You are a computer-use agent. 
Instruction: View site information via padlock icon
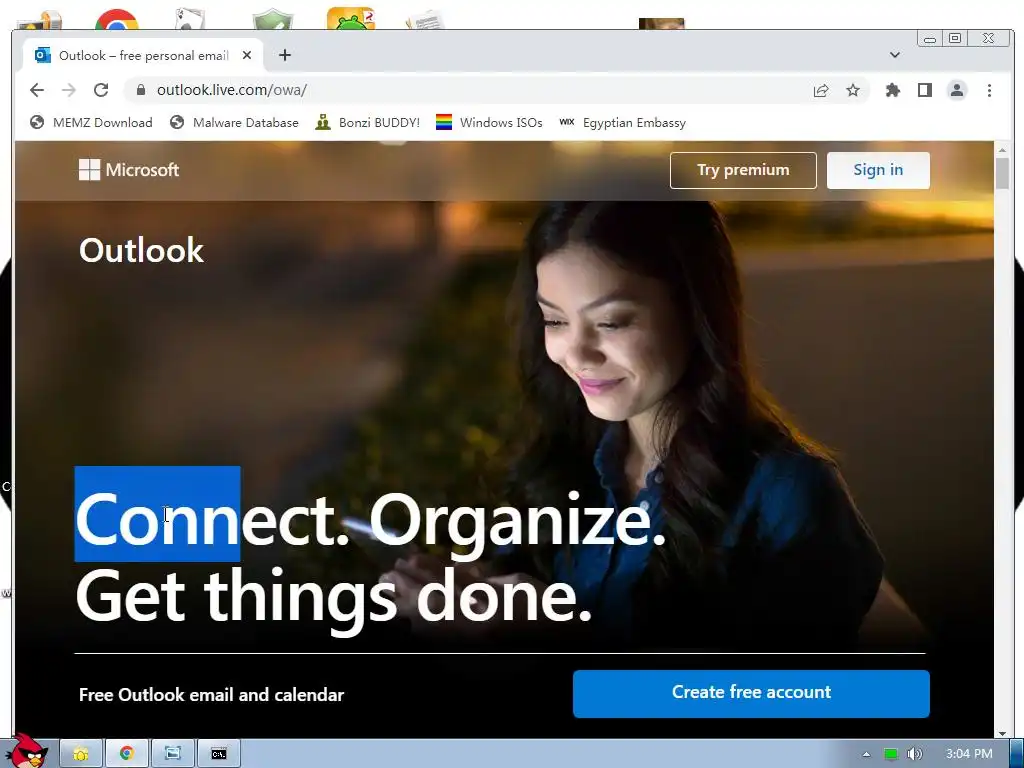[x=140, y=90]
